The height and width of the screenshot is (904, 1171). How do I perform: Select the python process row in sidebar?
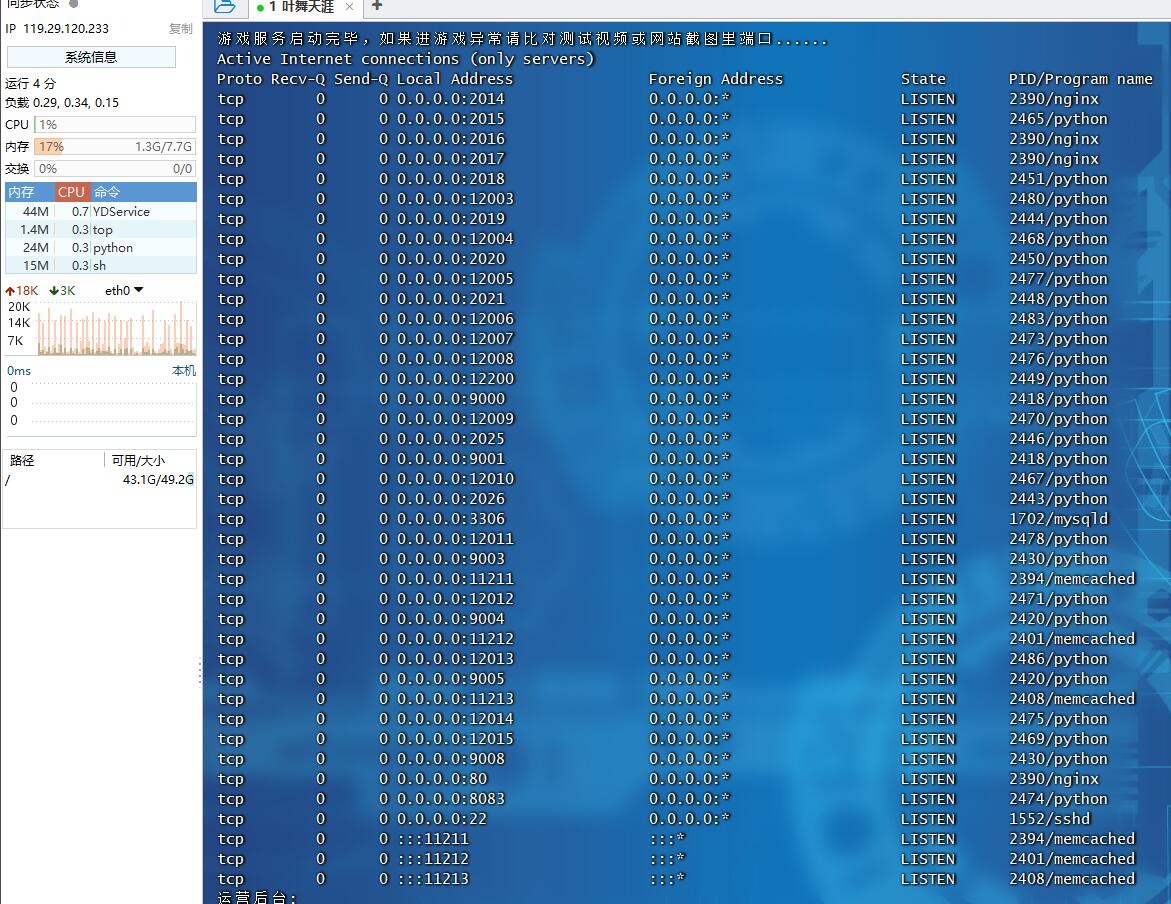101,247
